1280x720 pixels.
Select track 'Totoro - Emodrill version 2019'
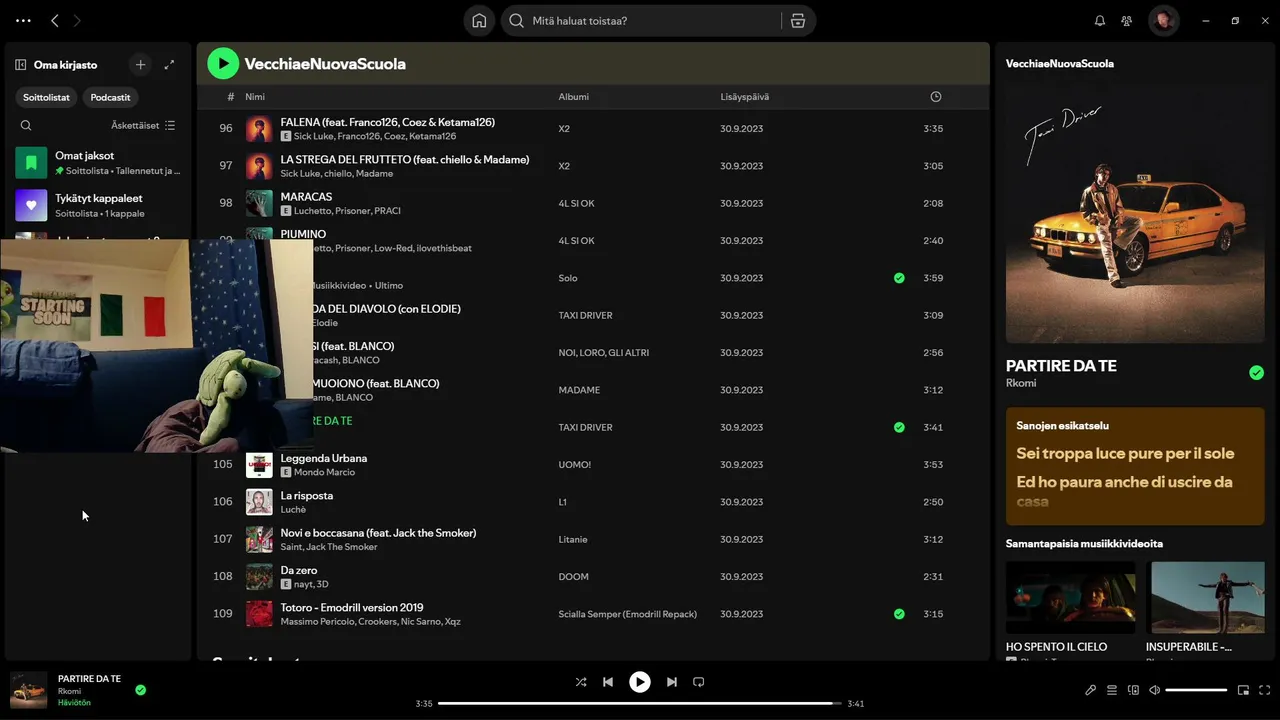352,607
